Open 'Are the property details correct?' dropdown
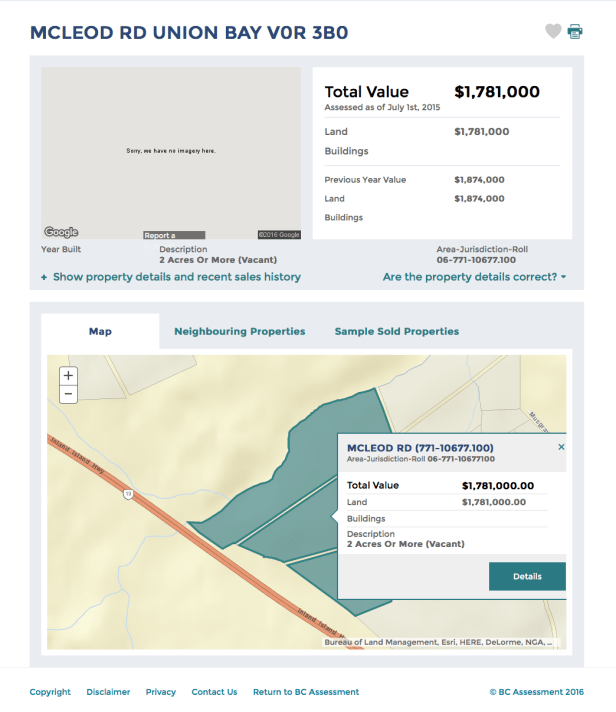The width and height of the screenshot is (616, 712). pyautogui.click(x=474, y=277)
